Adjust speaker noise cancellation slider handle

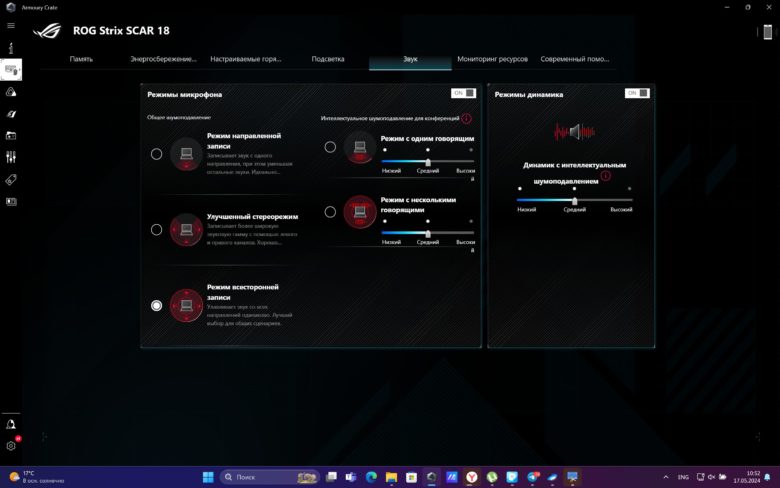[x=575, y=201]
